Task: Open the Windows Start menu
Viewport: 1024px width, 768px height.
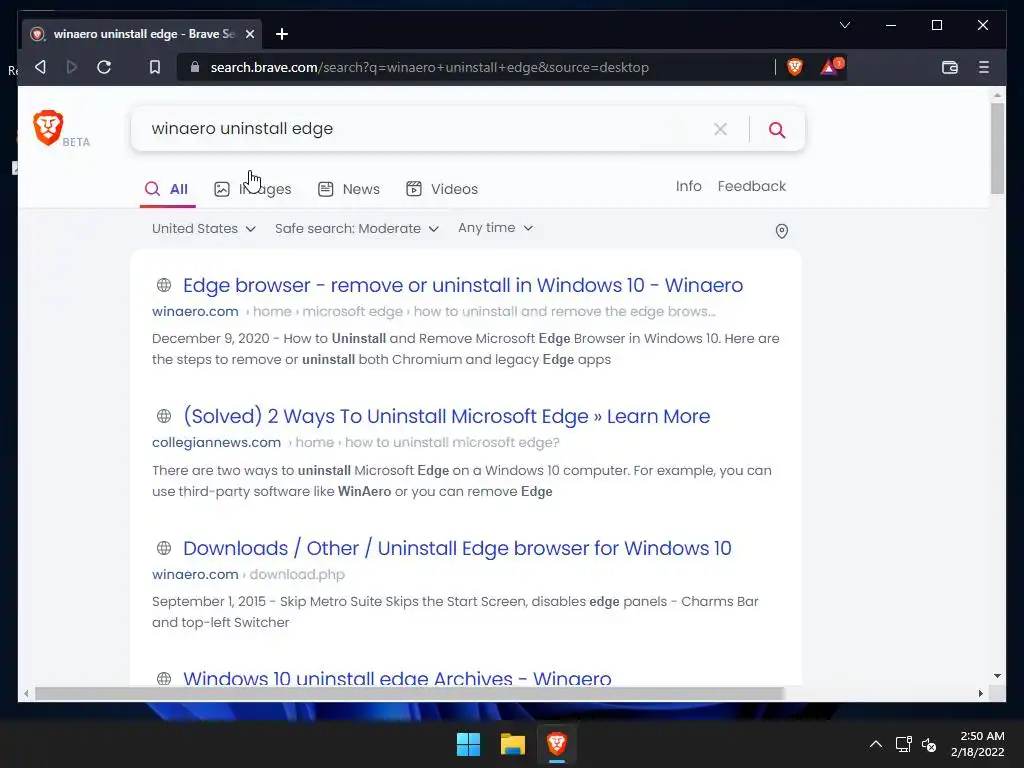Action: click(468, 744)
